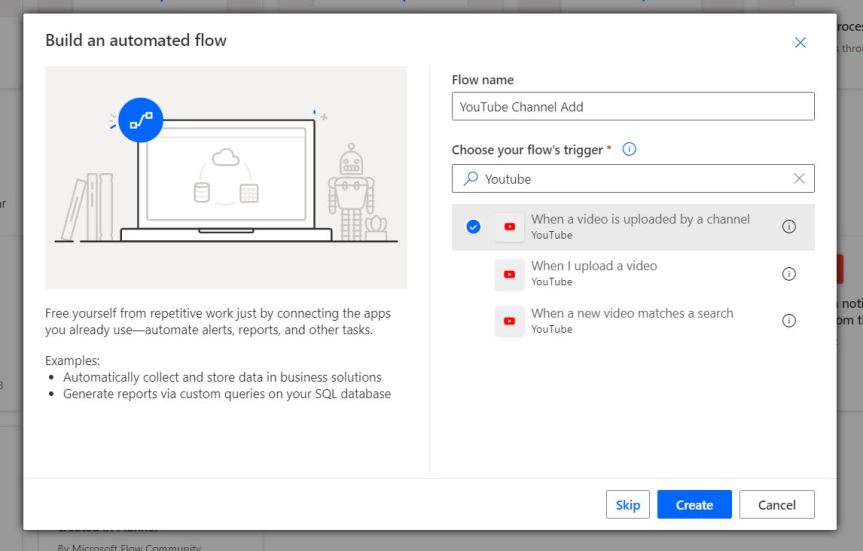Close the Build an automated flow dialog
Image resolution: width=863 pixels, height=551 pixels.
pyautogui.click(x=800, y=43)
